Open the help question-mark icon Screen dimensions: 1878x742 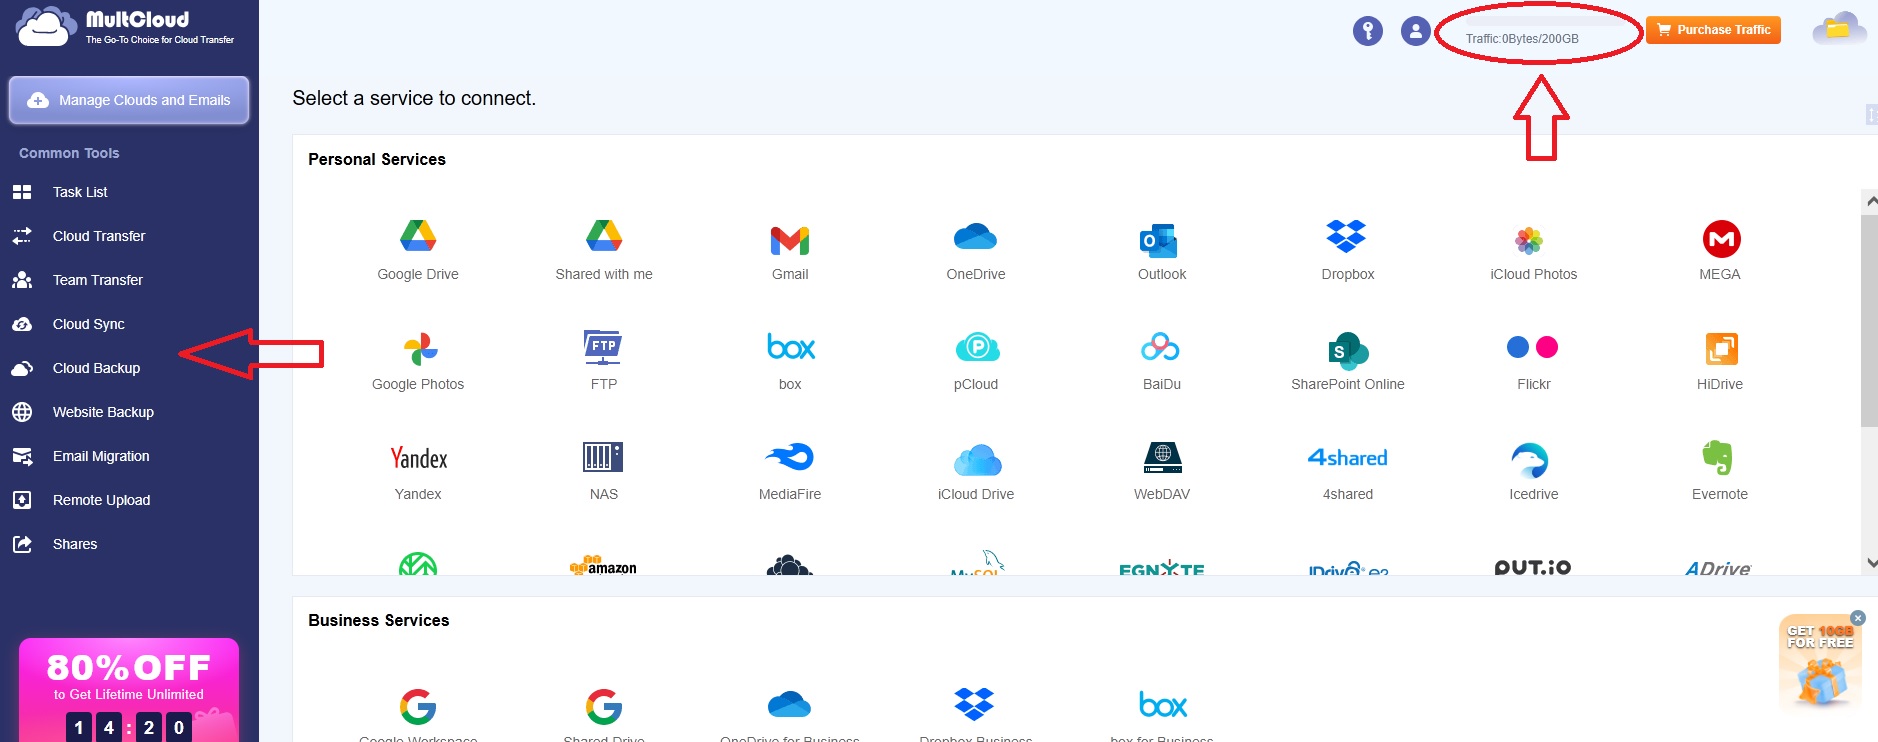[1368, 31]
